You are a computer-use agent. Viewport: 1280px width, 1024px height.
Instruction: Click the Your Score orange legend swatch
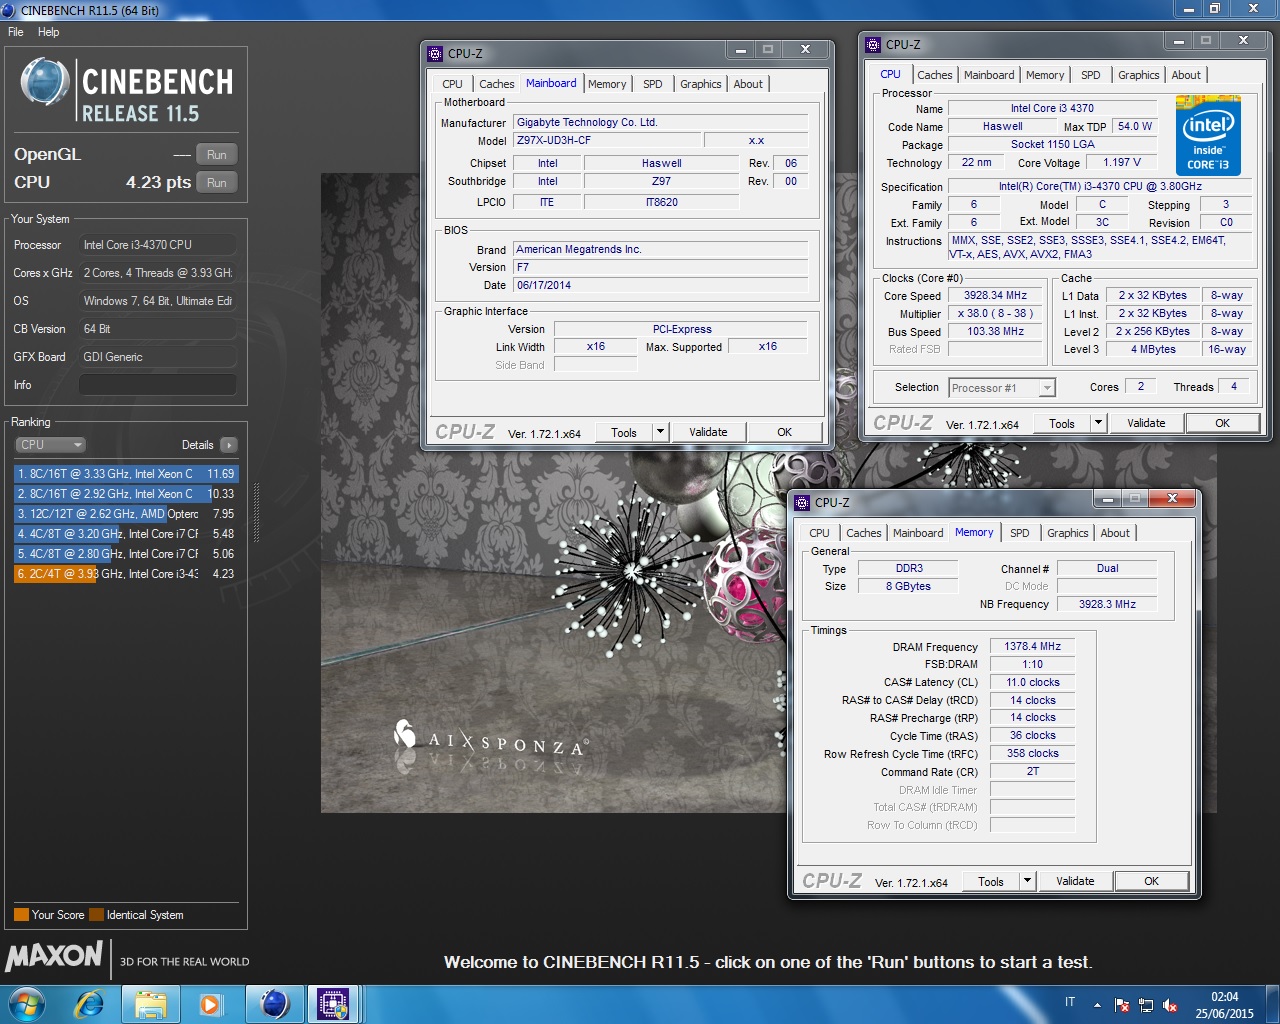[x=21, y=915]
